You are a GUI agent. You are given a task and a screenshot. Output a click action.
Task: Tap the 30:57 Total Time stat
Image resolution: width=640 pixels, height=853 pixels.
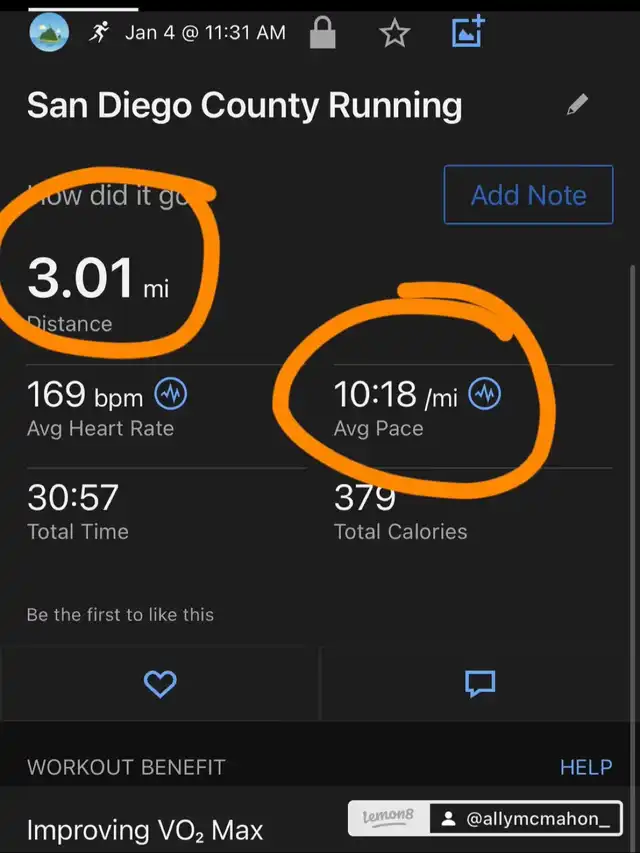[x=78, y=512]
